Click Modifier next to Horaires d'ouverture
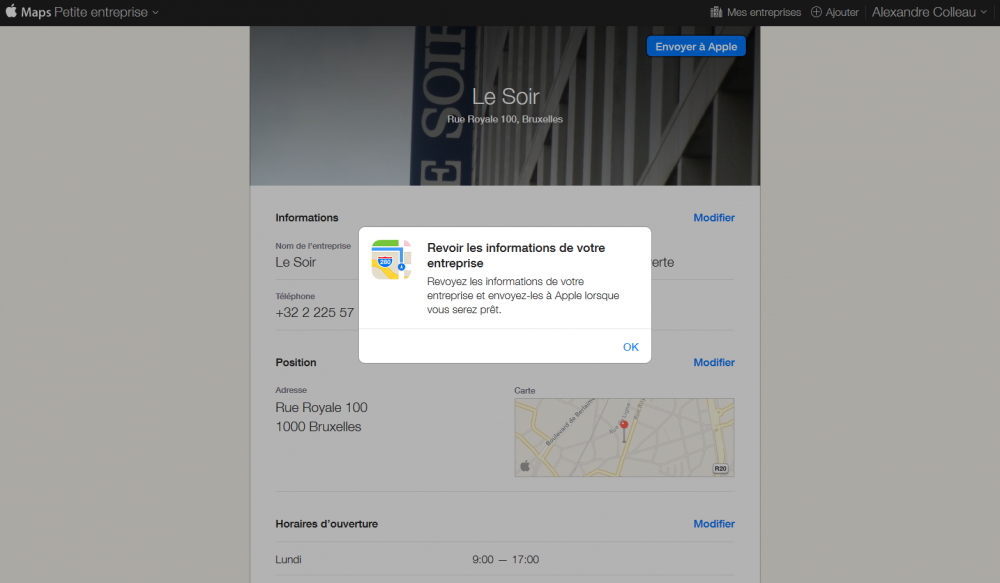The height and width of the screenshot is (583, 1000). coord(714,524)
